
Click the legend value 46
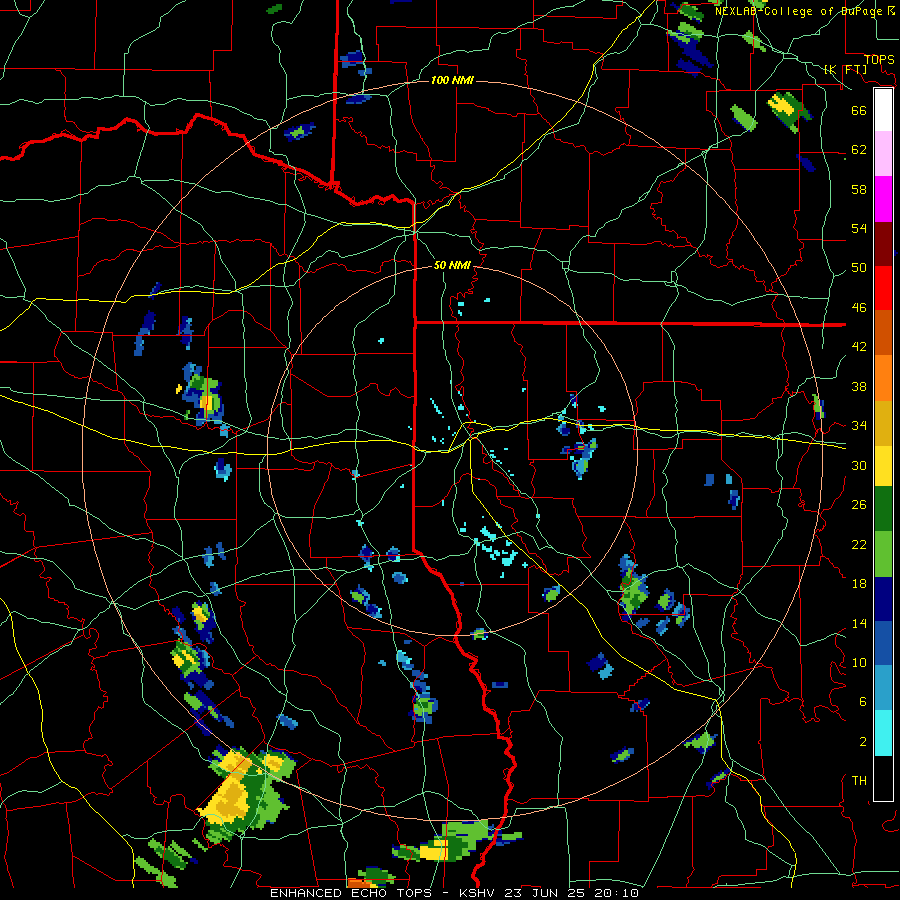click(x=859, y=308)
